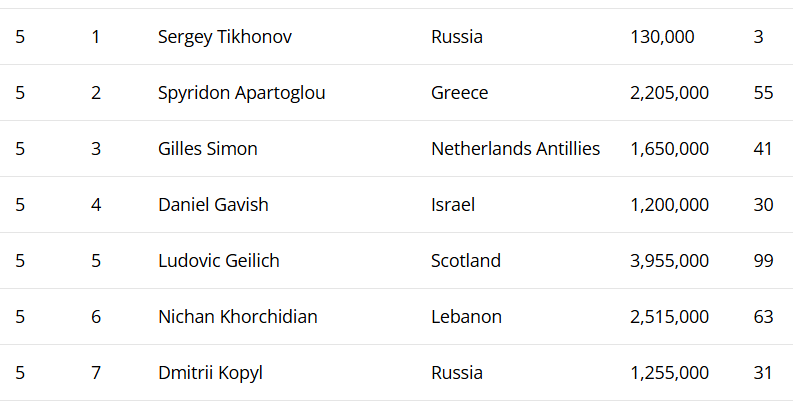Select the Scotland country cell

coord(465,261)
